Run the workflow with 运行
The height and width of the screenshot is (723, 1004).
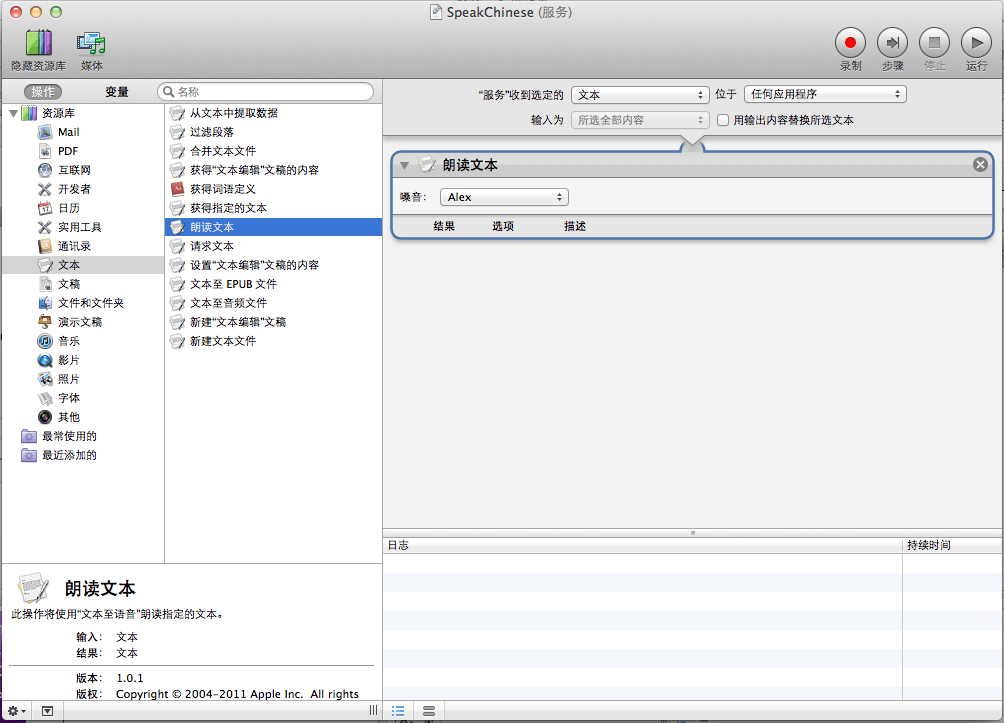tap(976, 43)
